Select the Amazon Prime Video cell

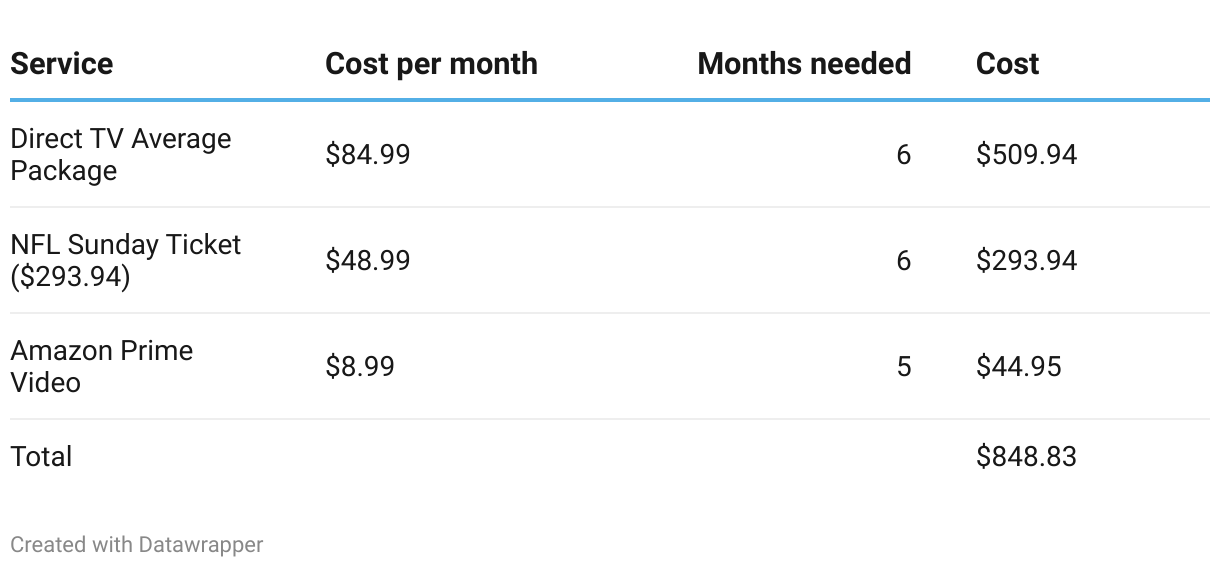[101, 366]
